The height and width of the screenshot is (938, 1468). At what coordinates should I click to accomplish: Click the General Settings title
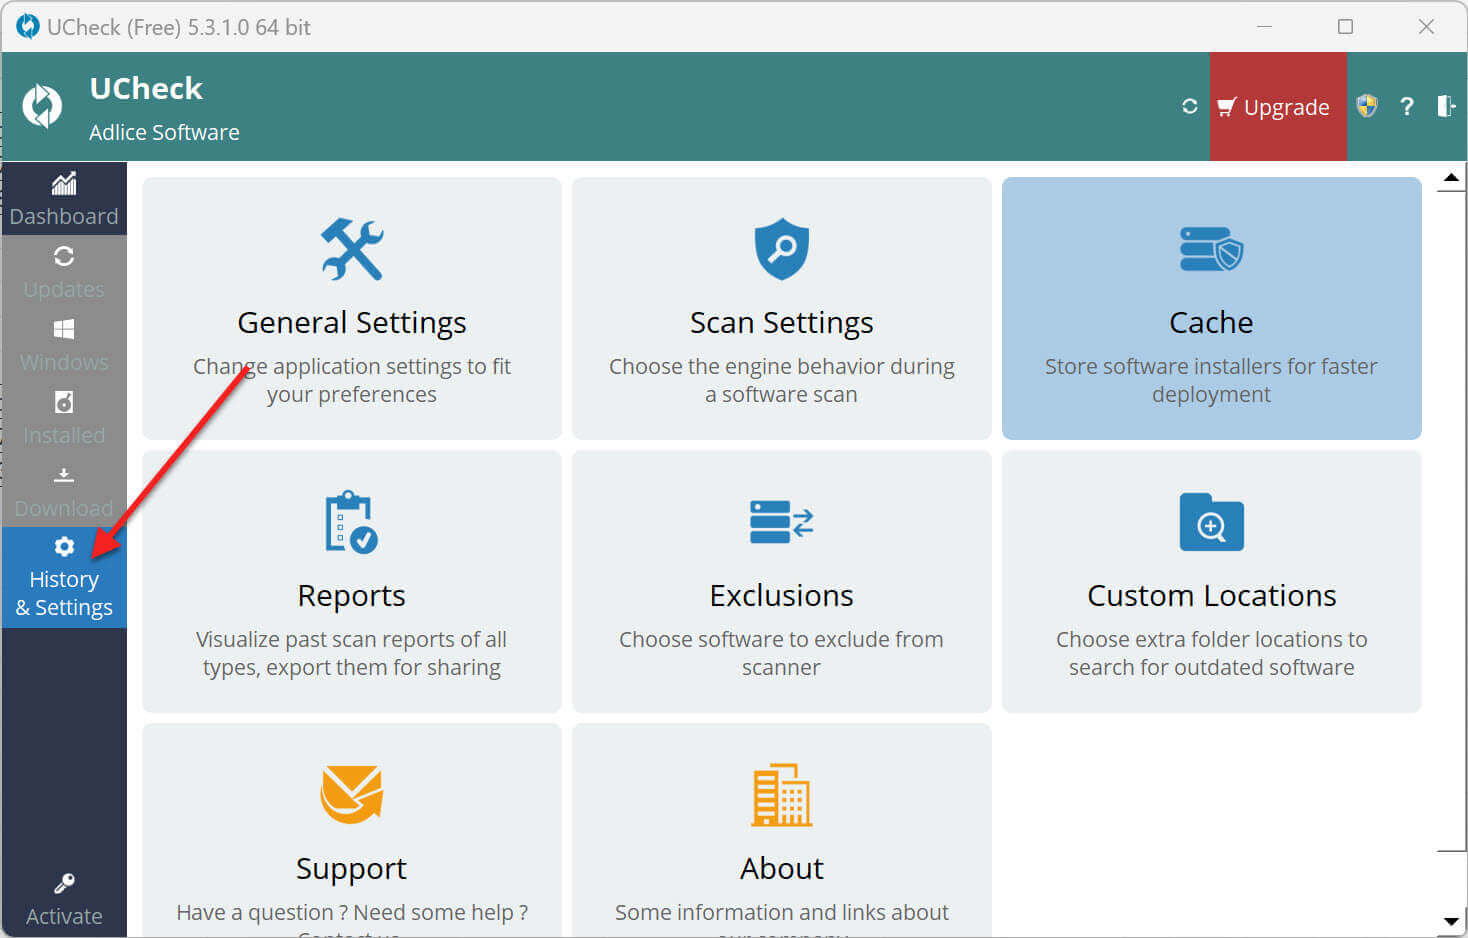pyautogui.click(x=352, y=323)
